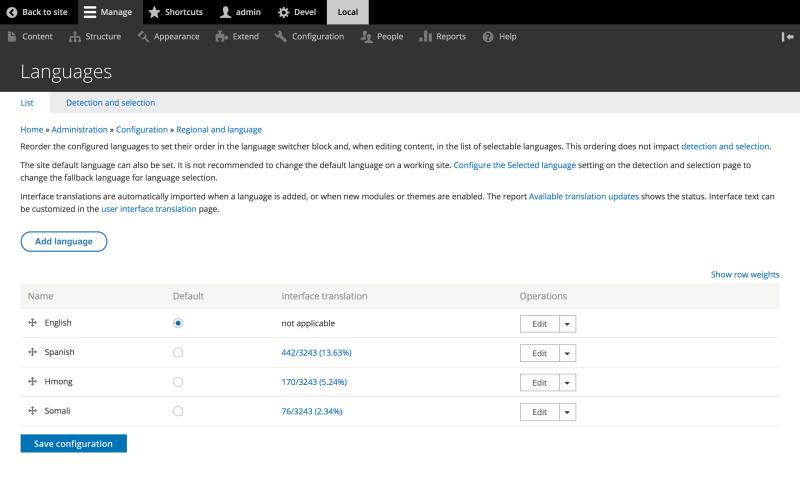Grab the drag handle for Hmong row

[x=33, y=381]
